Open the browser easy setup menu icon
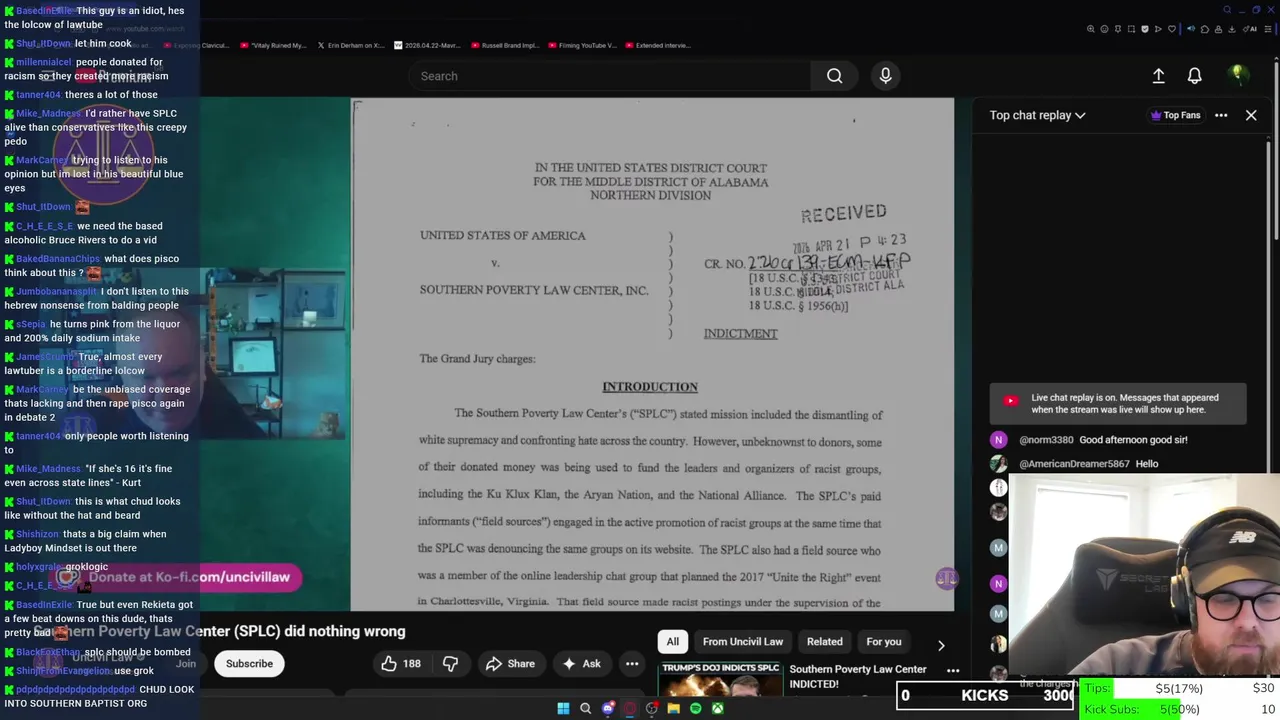 pos(1268,29)
